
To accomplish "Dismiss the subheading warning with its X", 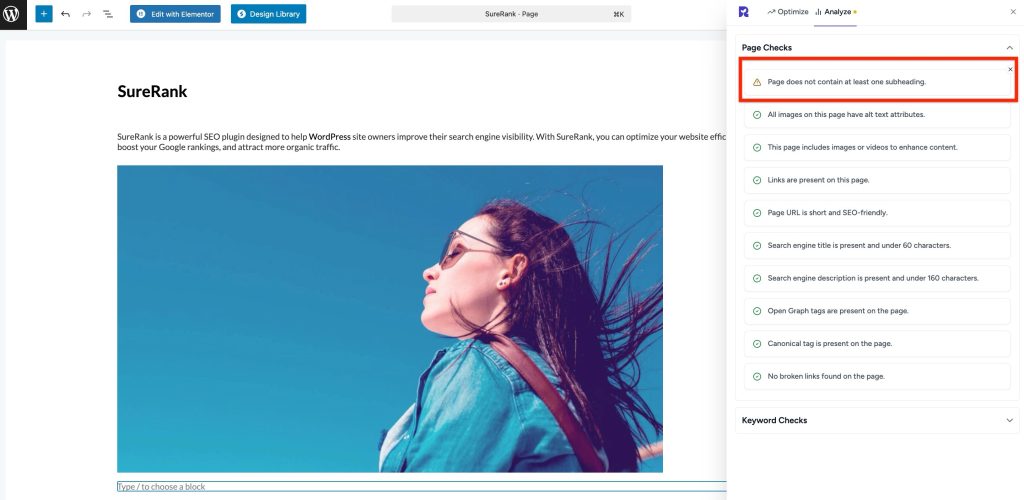I will 1010,69.
